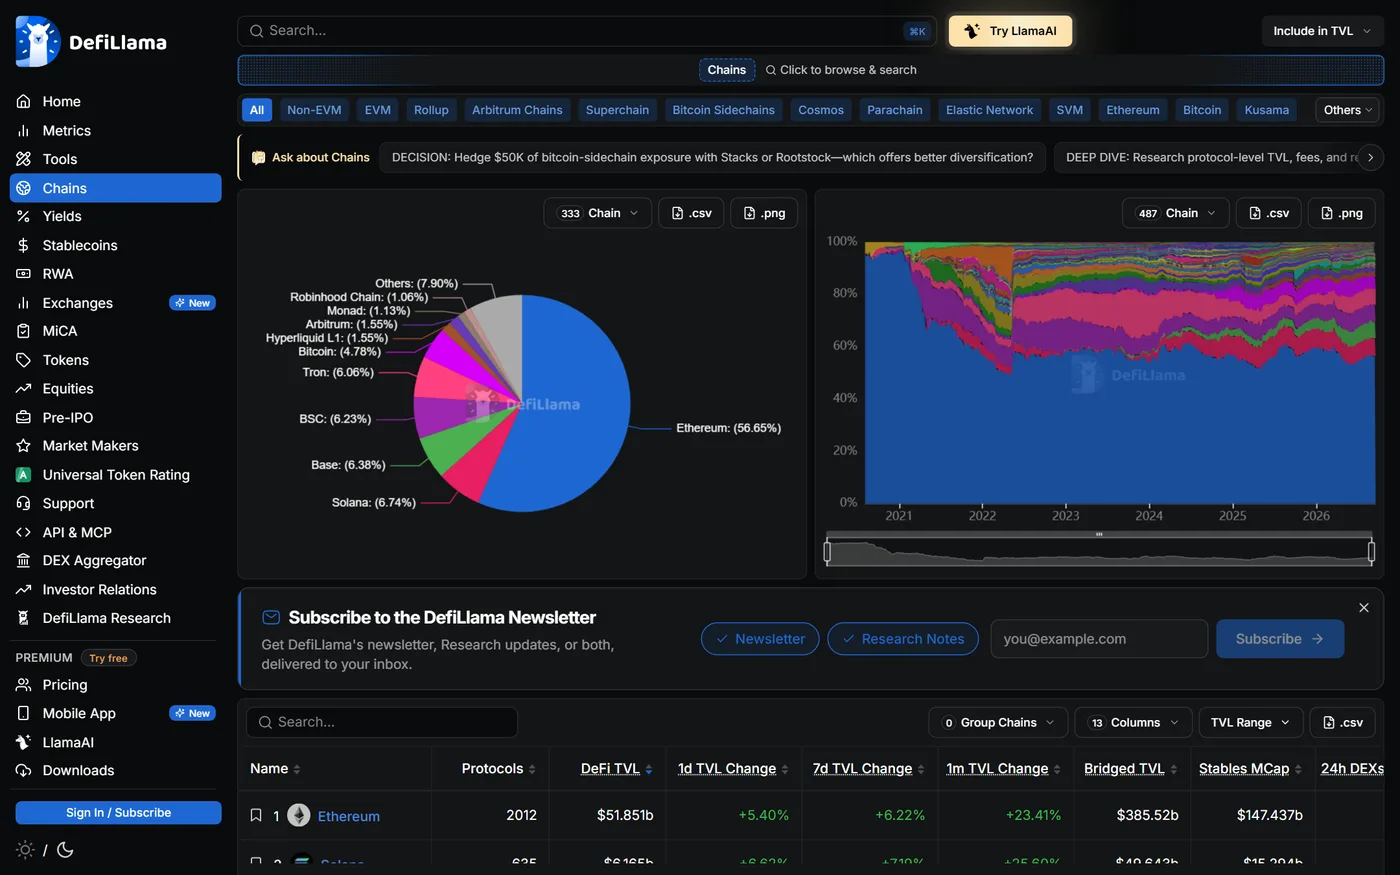Open the Pricing sidebar item
This screenshot has width=1400, height=875.
pos(116,685)
